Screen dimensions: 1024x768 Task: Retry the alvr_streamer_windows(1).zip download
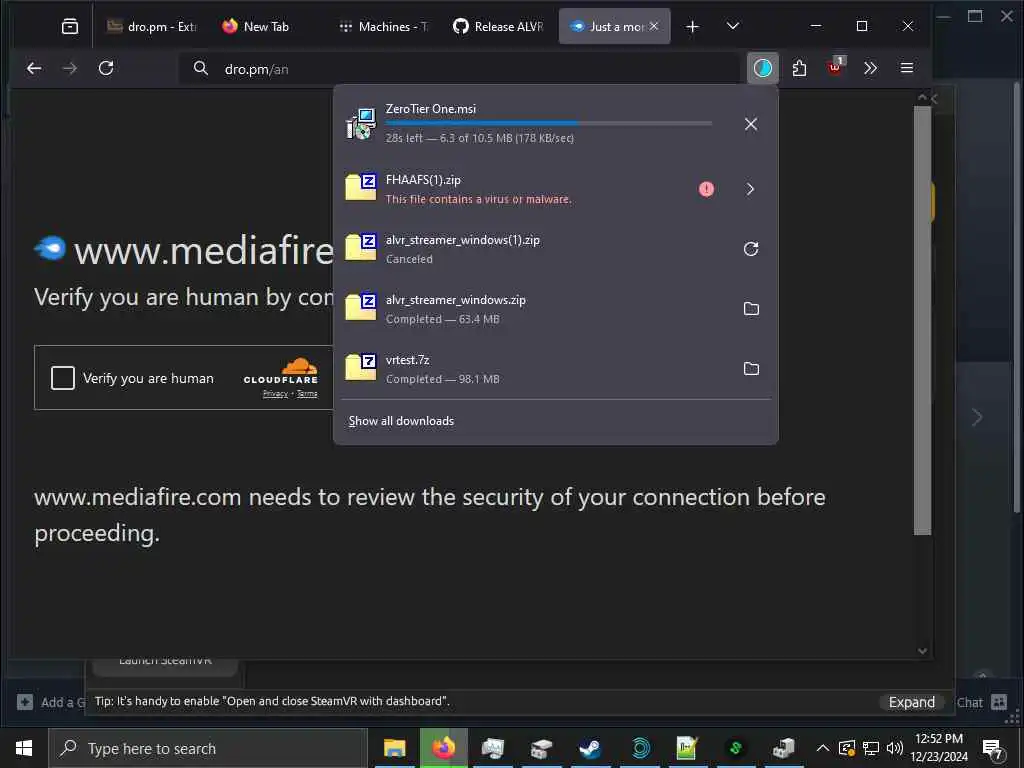[x=751, y=249]
